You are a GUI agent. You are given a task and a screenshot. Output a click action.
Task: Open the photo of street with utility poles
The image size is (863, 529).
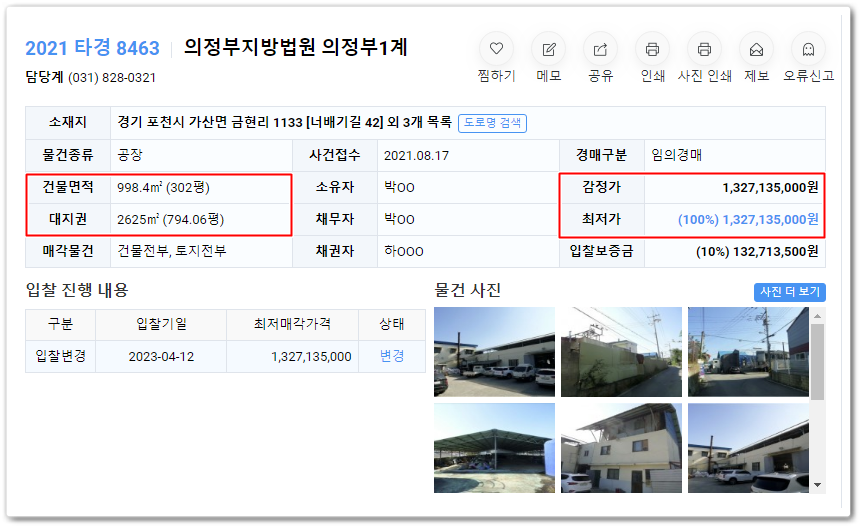(748, 352)
